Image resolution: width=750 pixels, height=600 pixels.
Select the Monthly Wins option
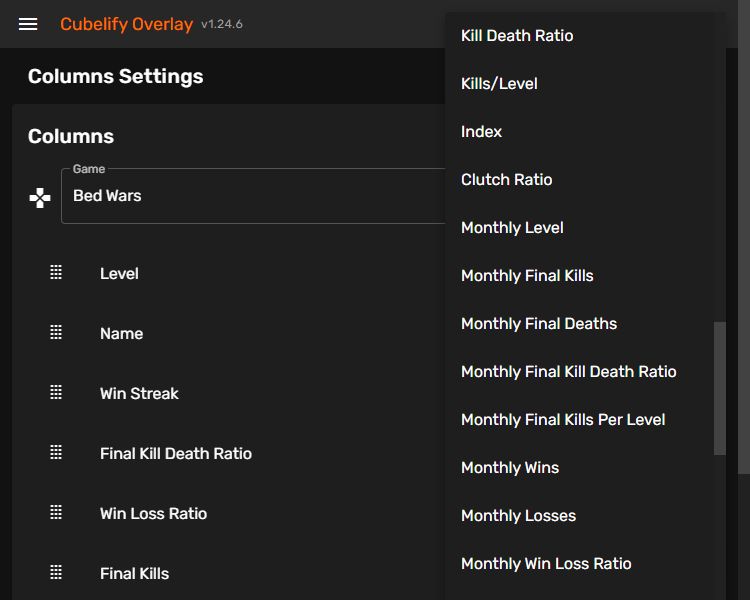click(510, 468)
